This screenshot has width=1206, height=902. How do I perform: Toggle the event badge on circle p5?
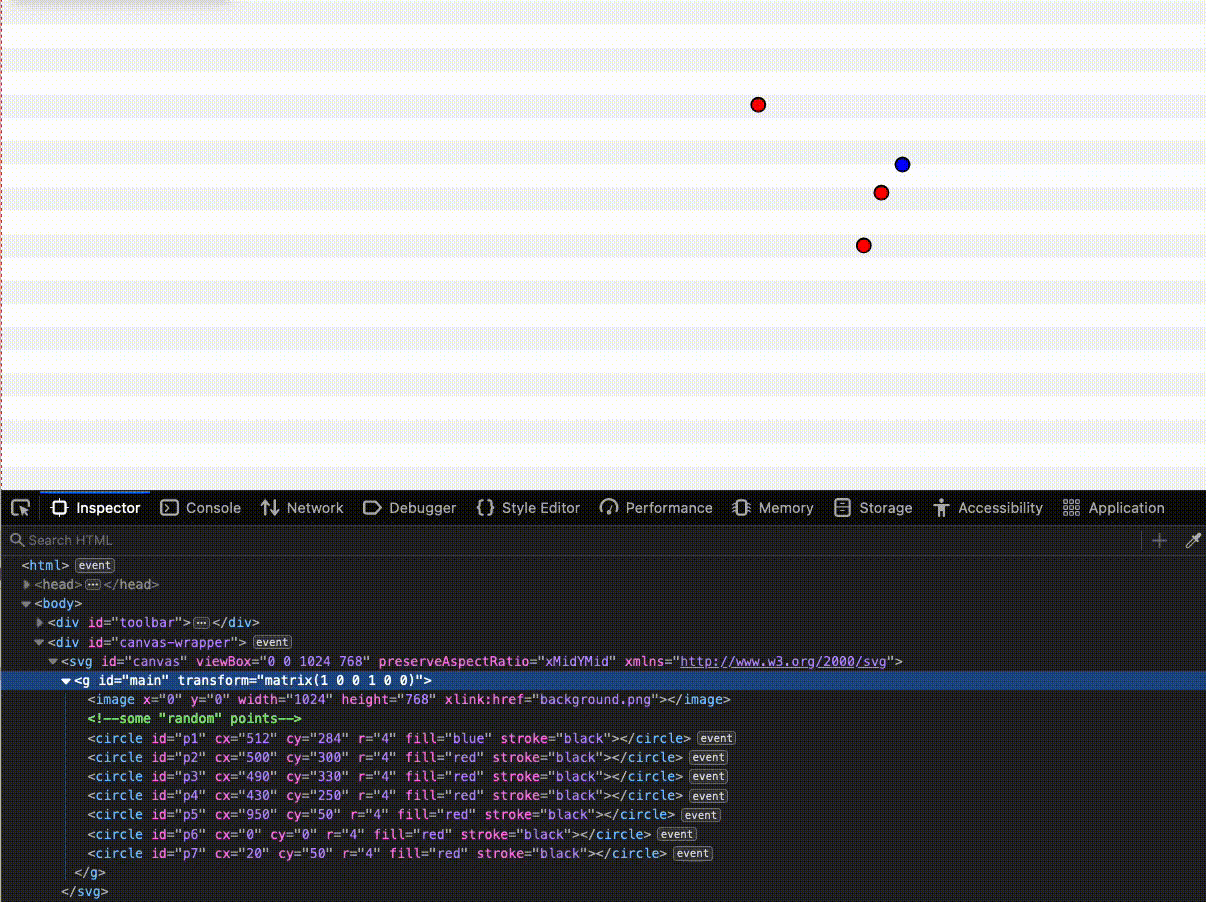[x=700, y=815]
